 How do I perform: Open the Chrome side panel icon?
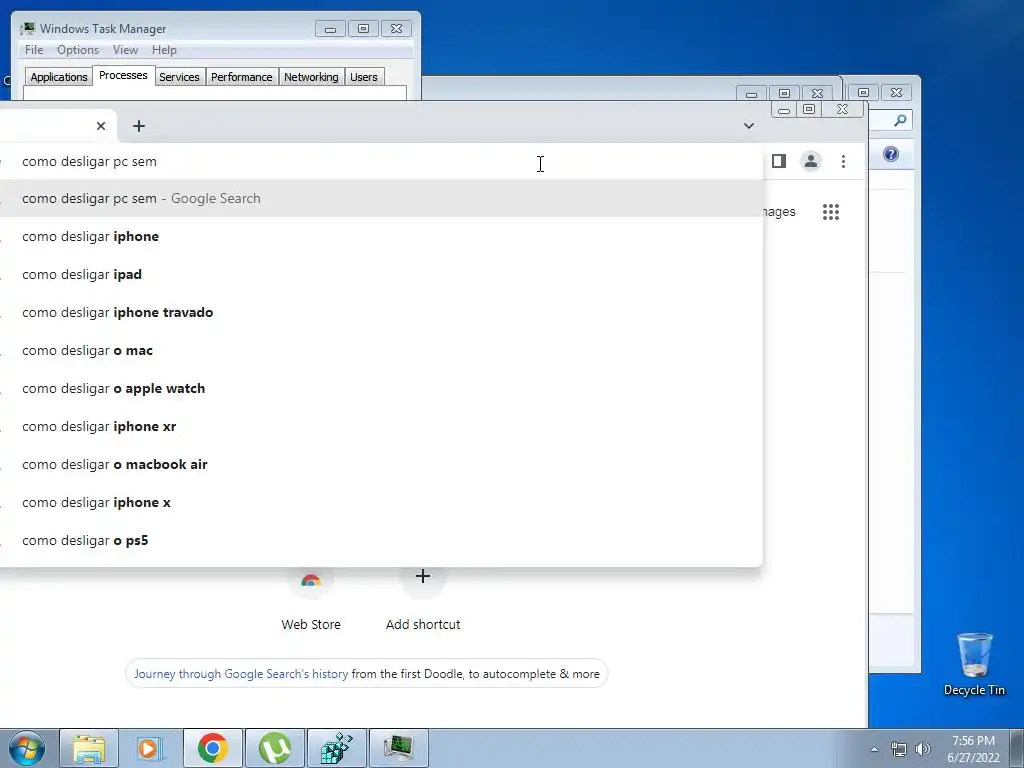[778, 161]
